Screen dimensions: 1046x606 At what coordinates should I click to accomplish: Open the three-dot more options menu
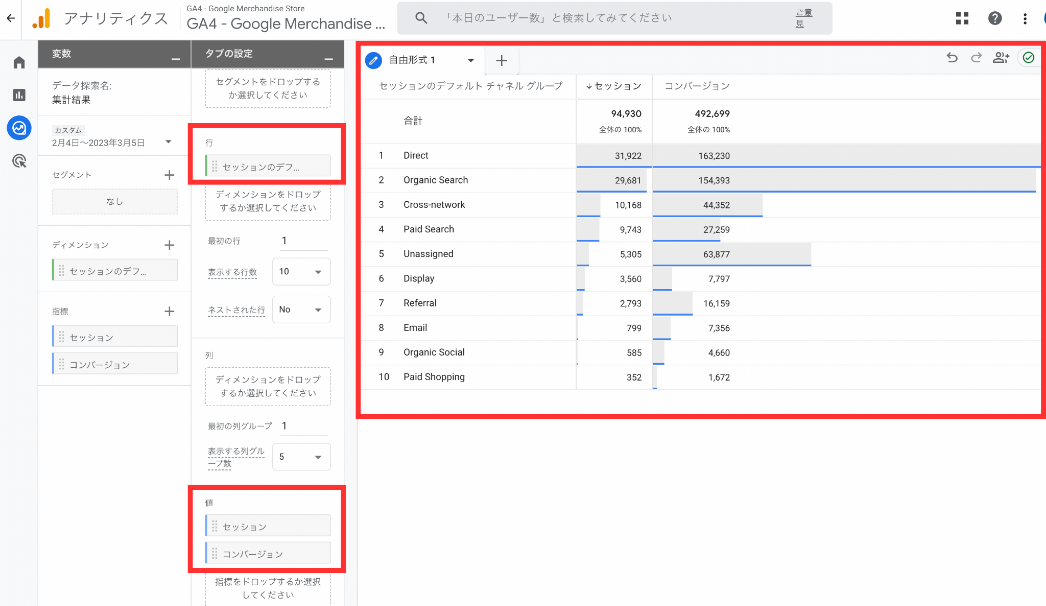tap(1025, 18)
